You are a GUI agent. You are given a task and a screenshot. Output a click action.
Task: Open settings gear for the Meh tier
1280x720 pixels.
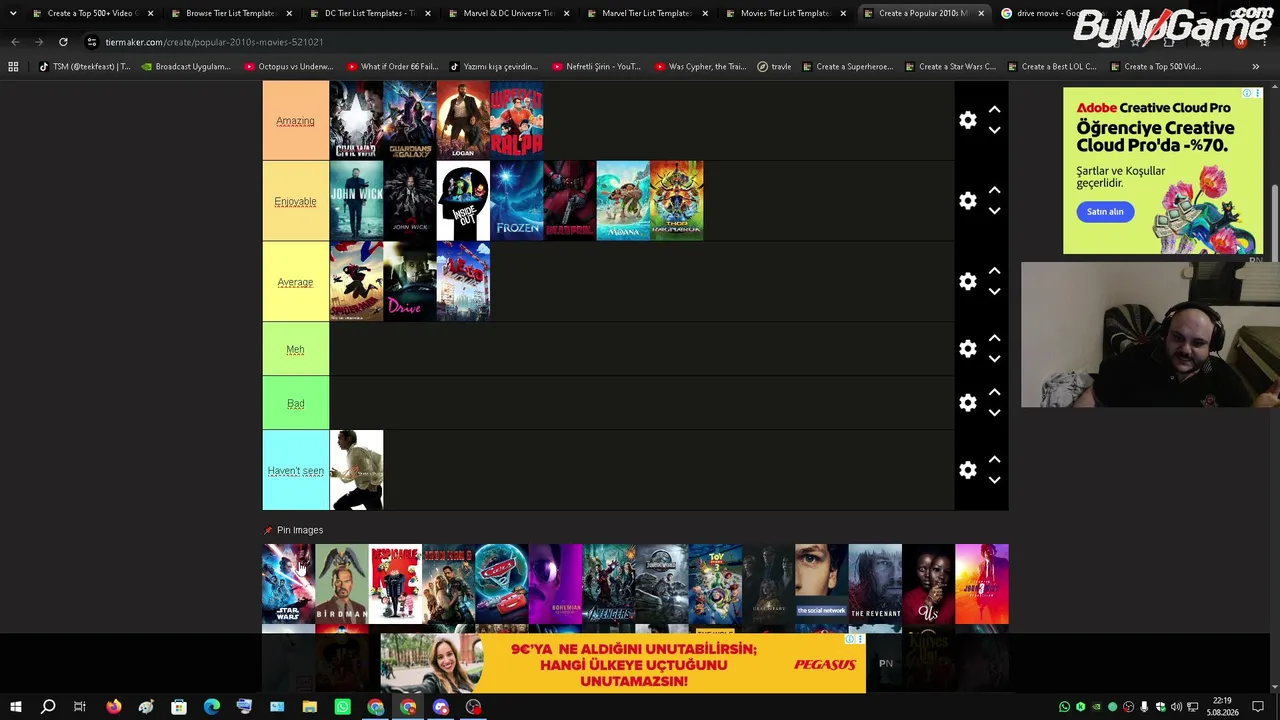click(968, 349)
